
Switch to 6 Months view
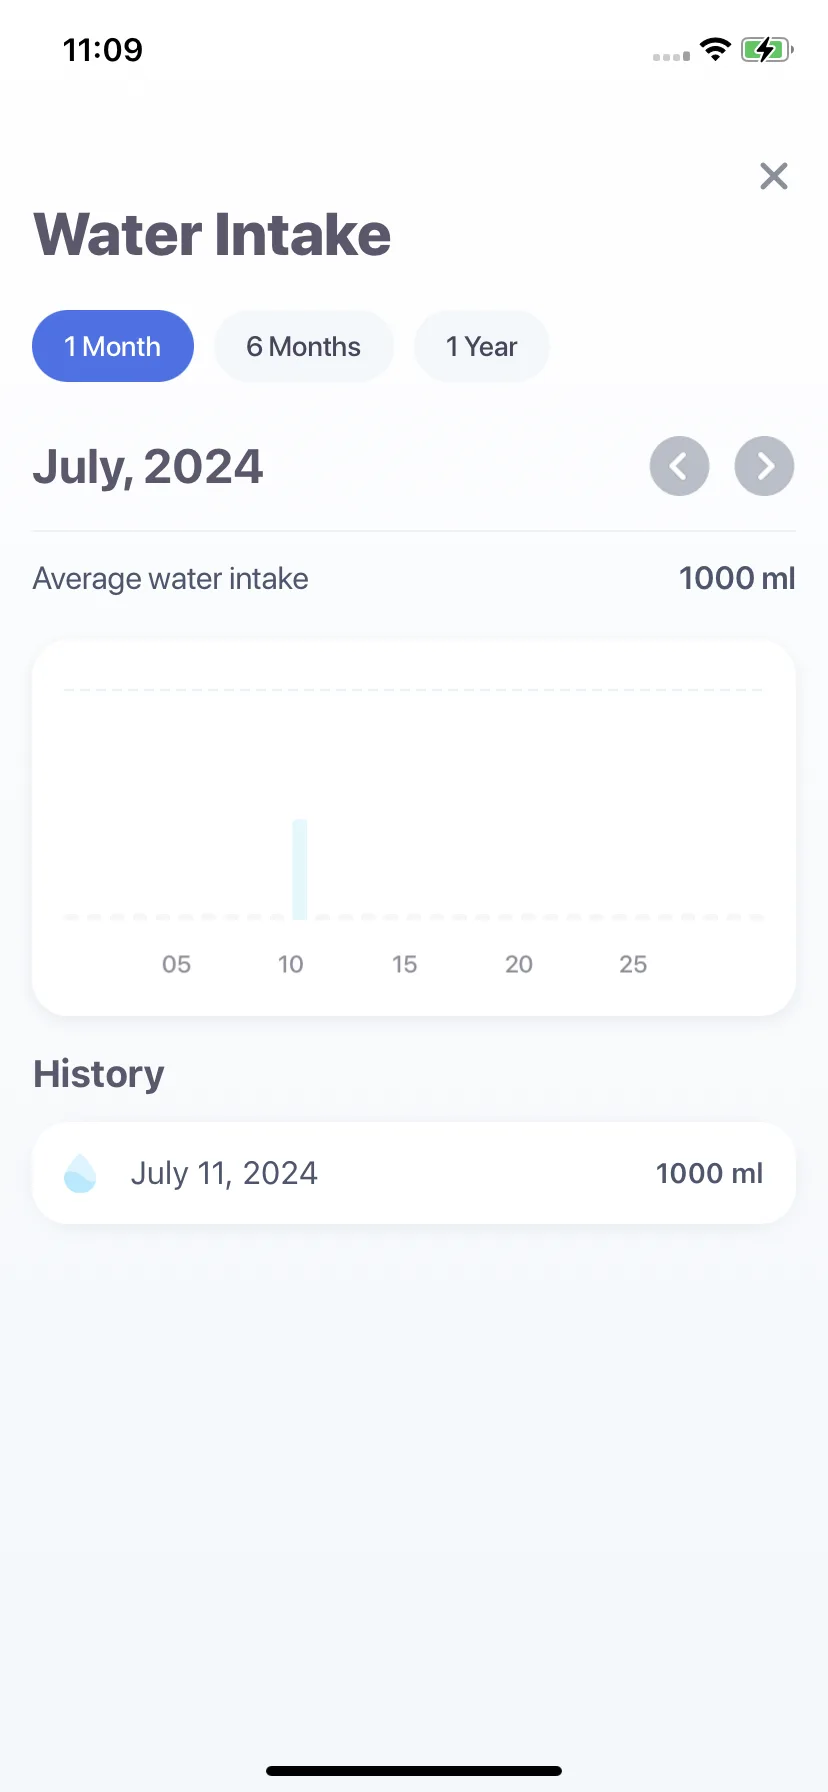click(304, 346)
